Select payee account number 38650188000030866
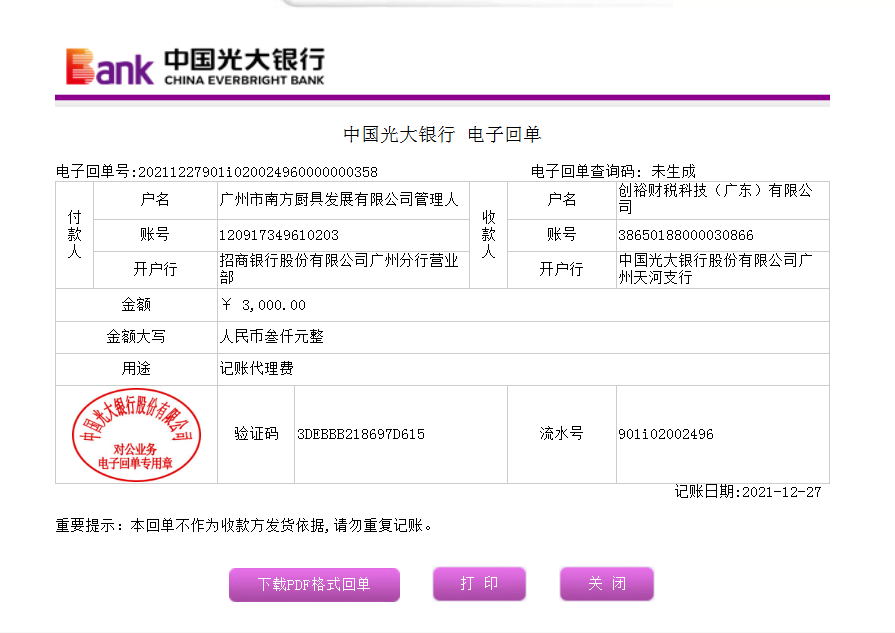Screen dimensions: 895x633 point(686,235)
